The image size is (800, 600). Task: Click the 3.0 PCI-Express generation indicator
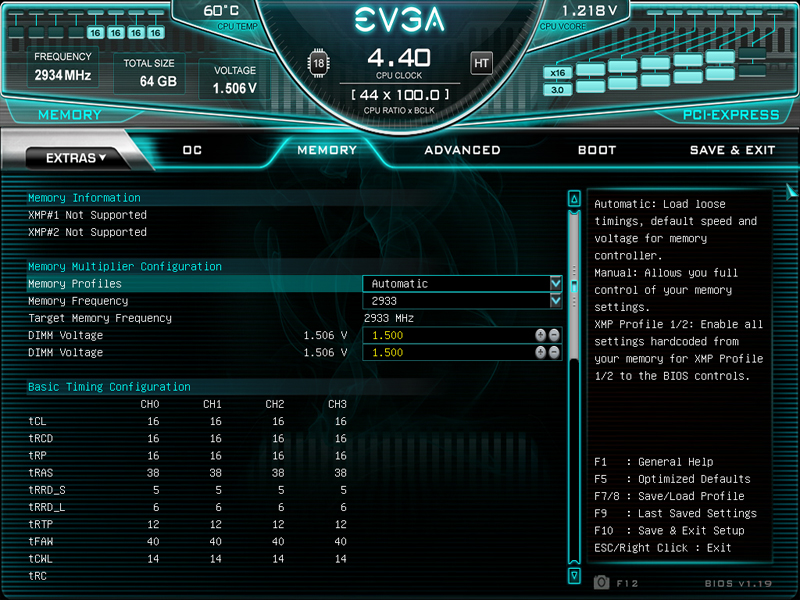[x=558, y=90]
